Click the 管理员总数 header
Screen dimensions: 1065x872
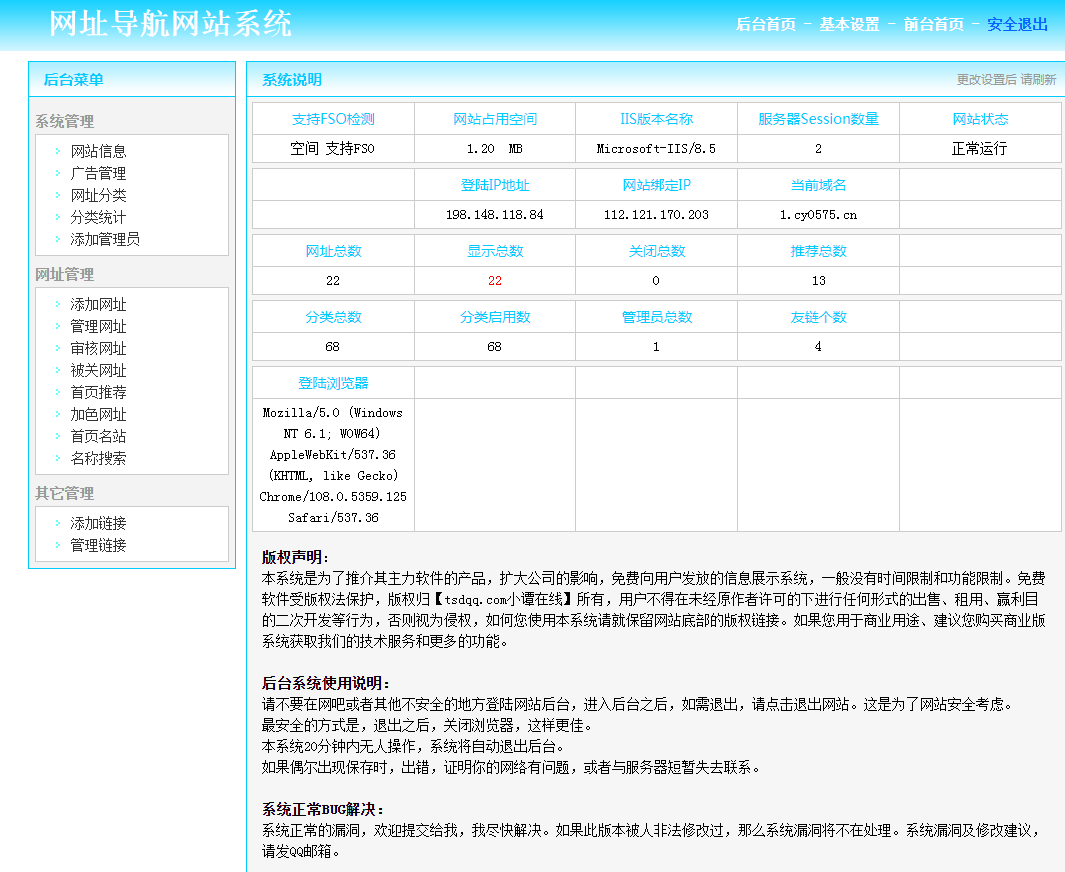click(x=657, y=316)
